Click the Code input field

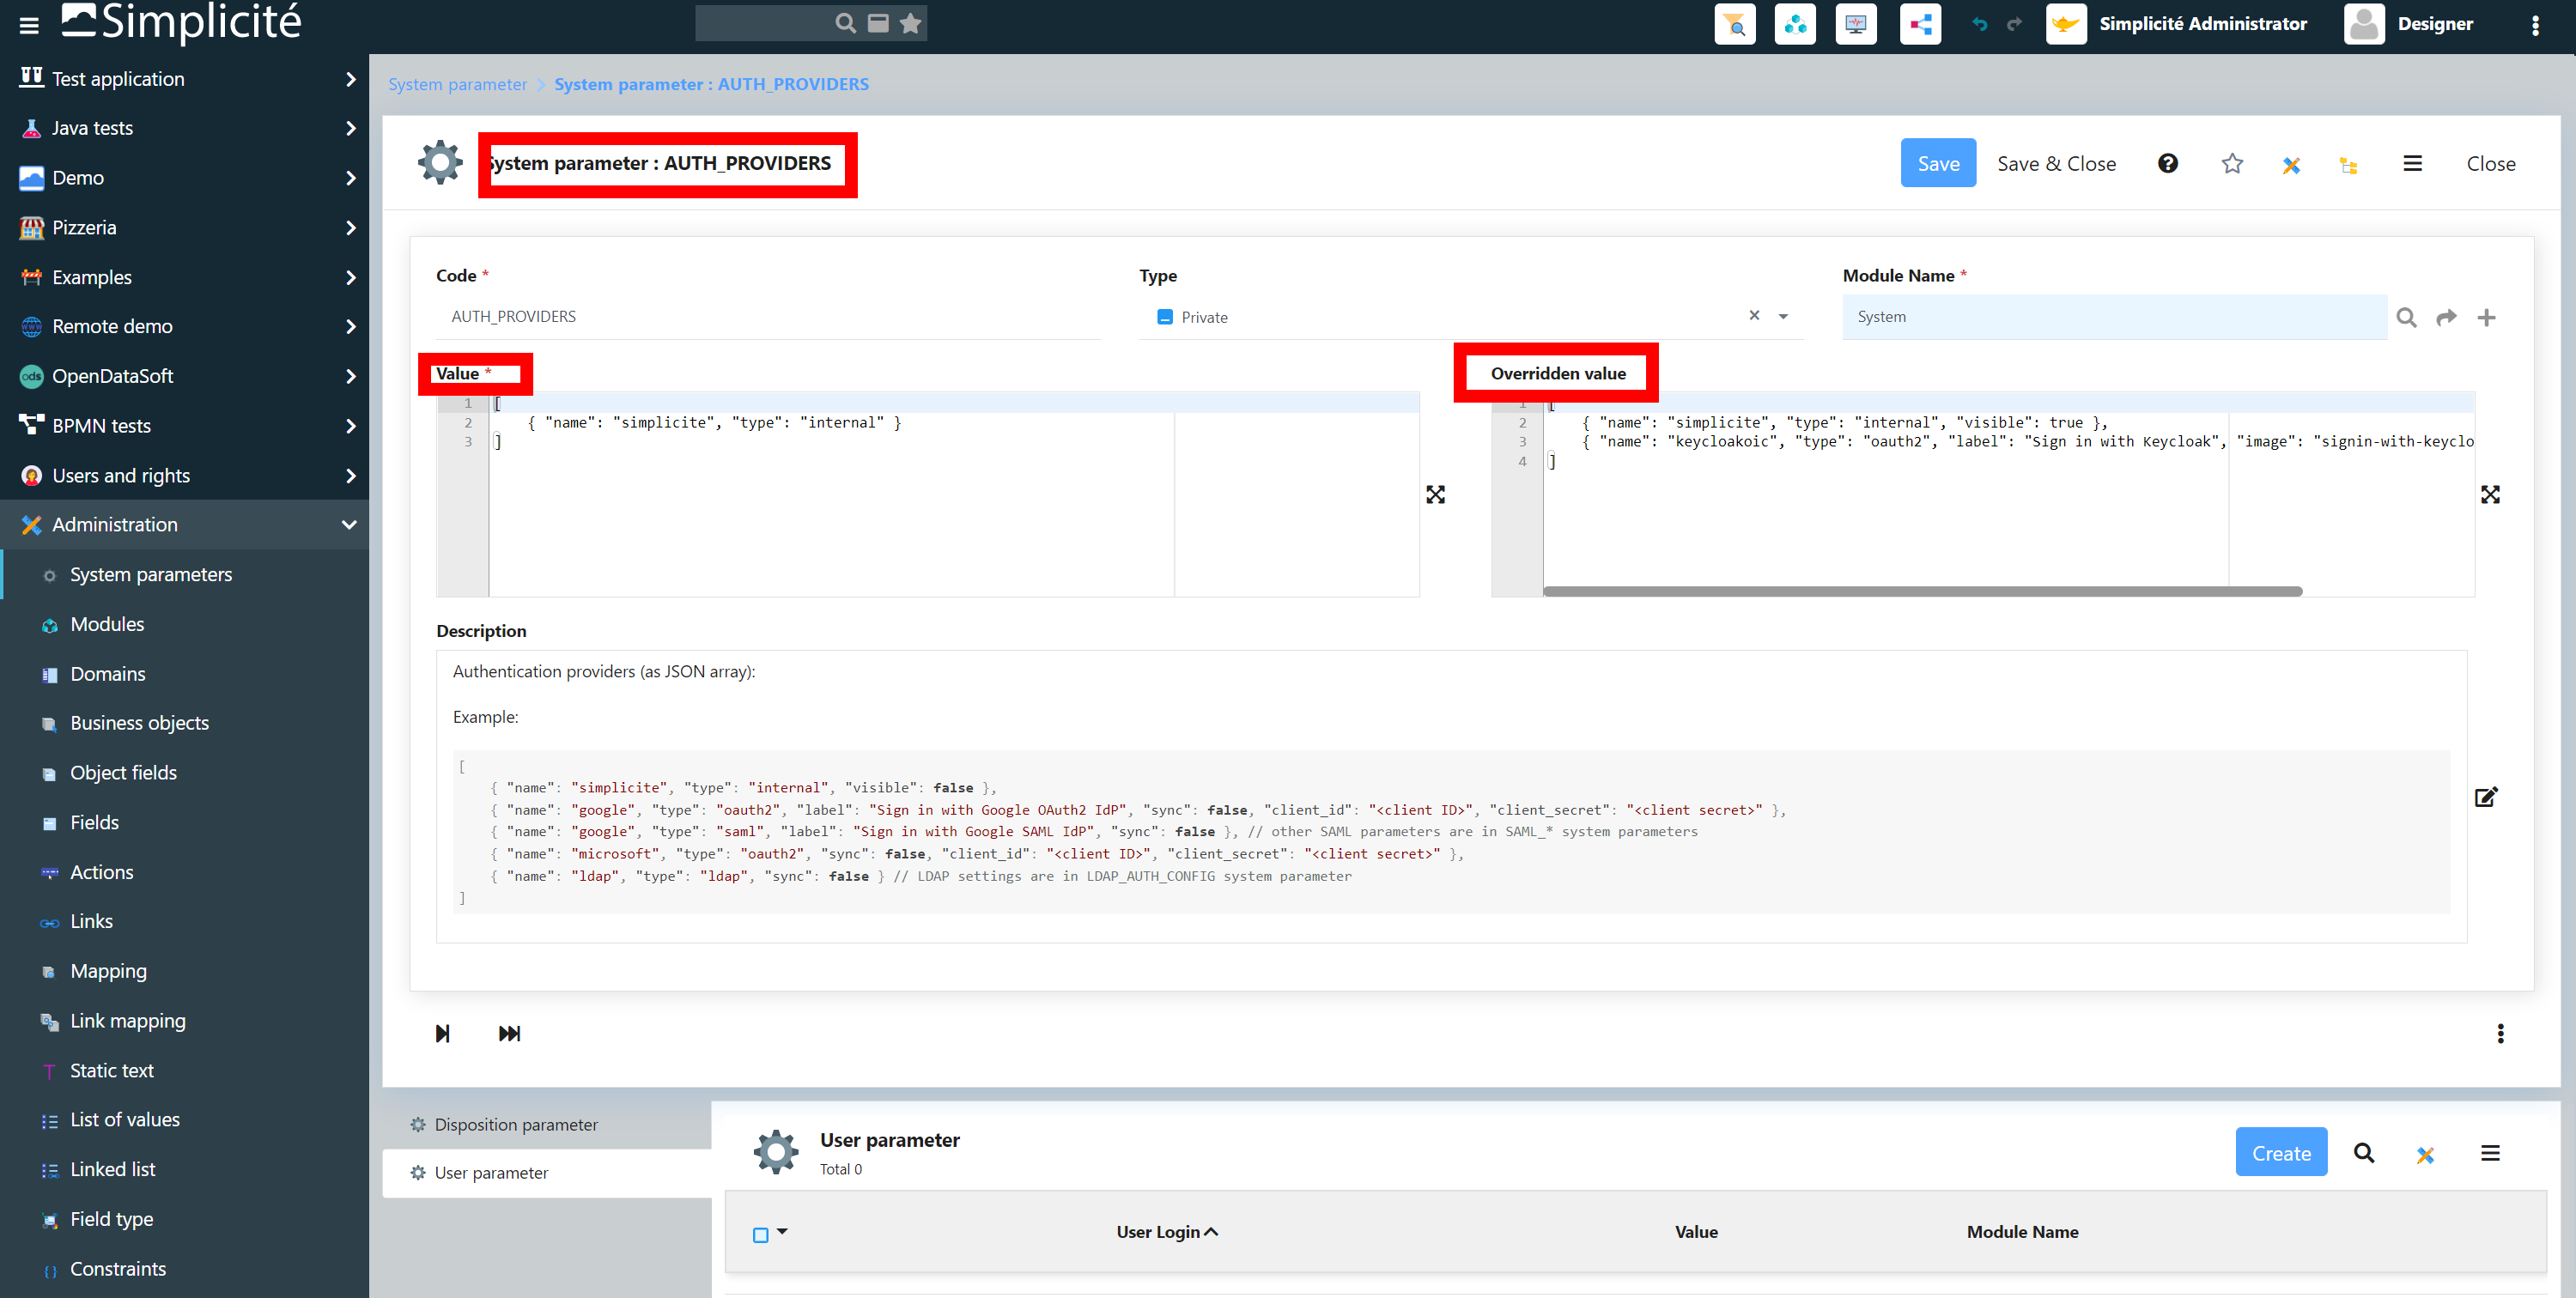[768, 317]
